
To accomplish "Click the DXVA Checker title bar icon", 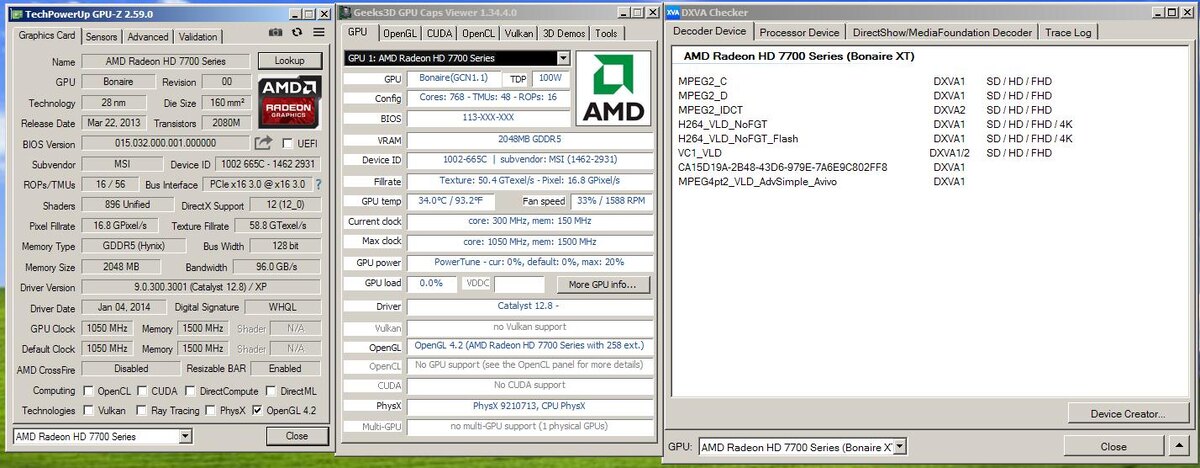I will [x=672, y=11].
